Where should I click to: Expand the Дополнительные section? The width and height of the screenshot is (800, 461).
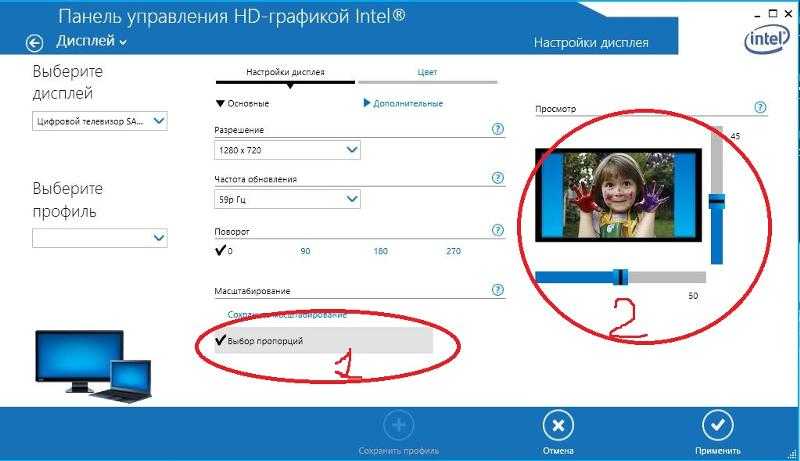403,104
